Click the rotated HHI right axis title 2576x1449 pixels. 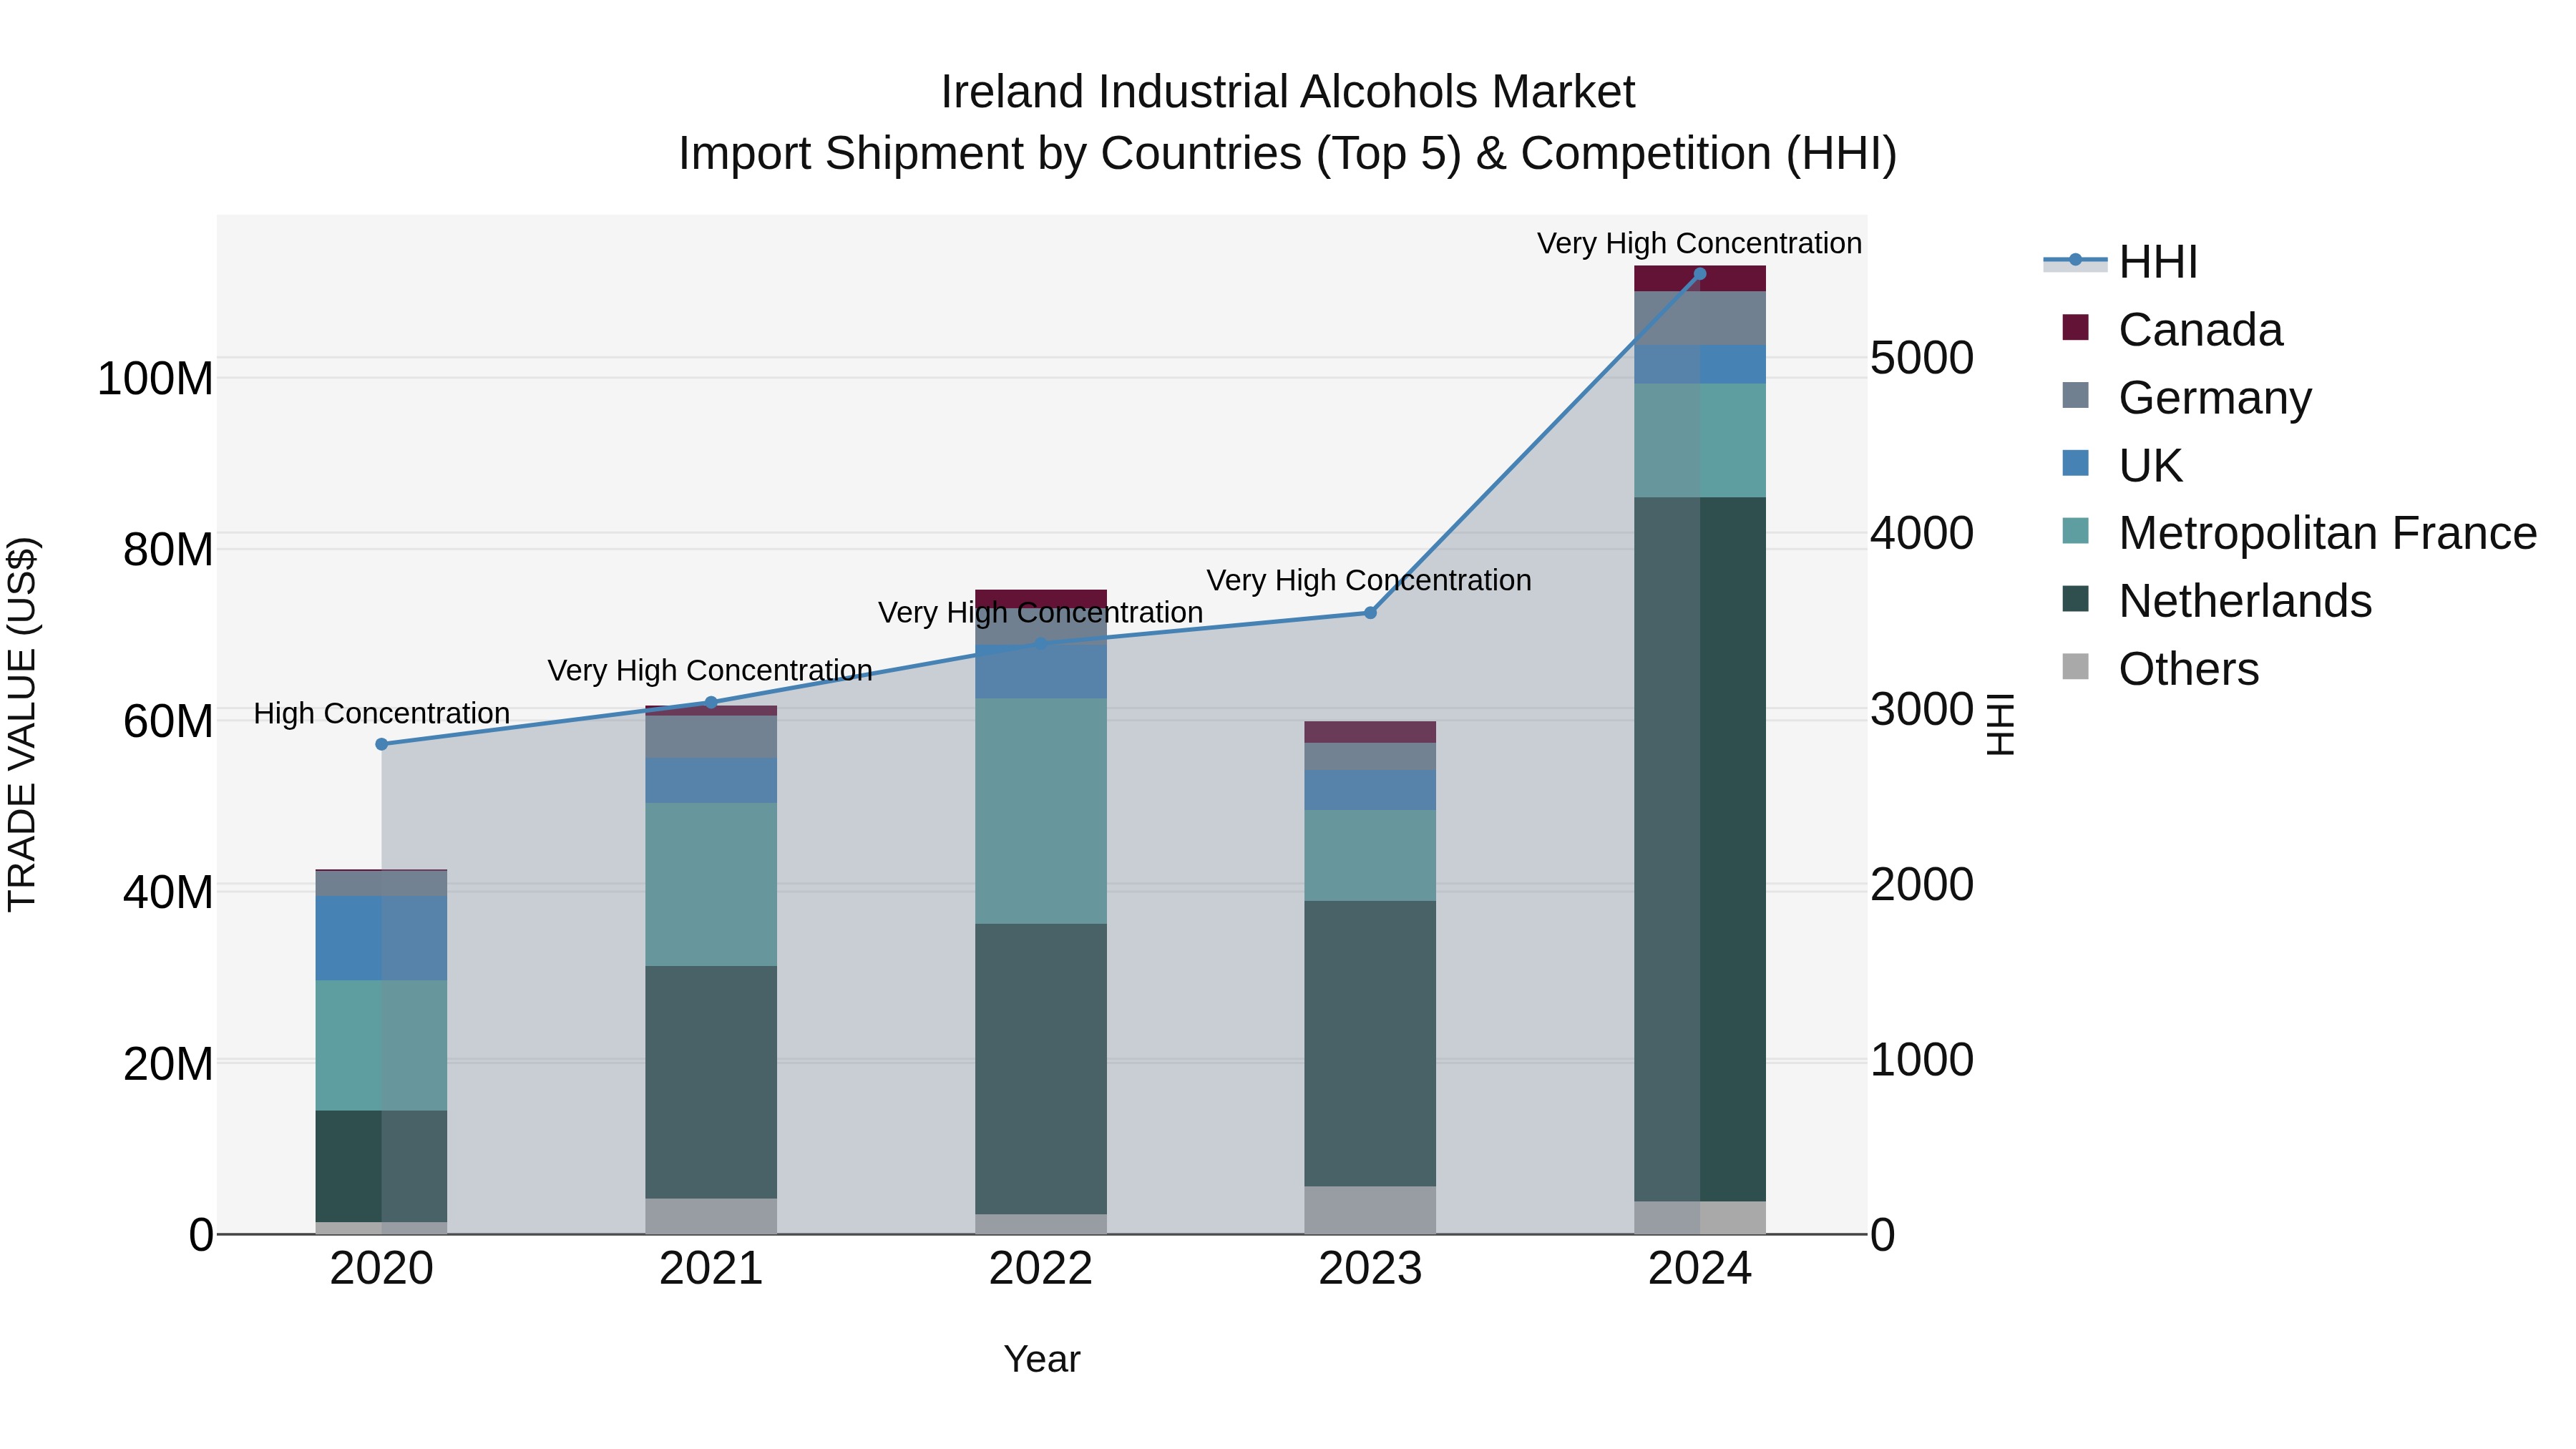click(x=1999, y=724)
